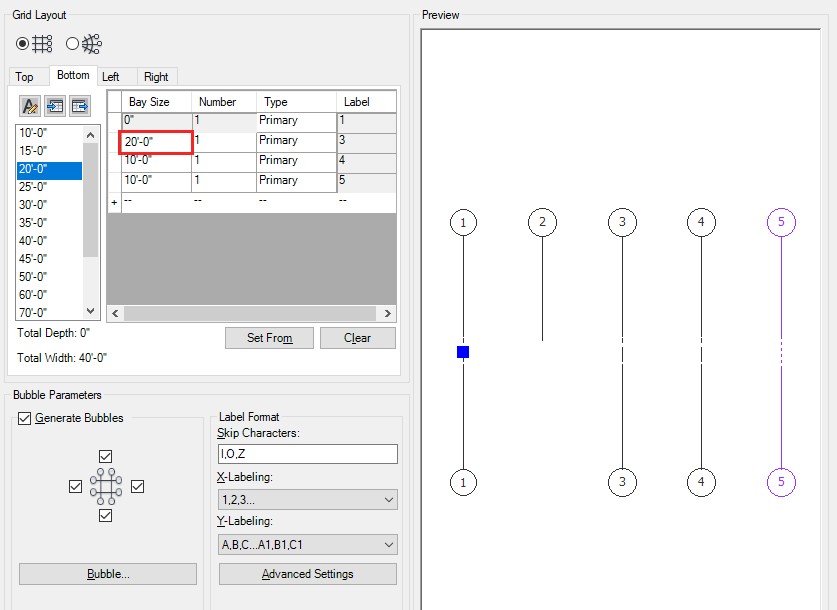Click top purple bubble 5 in the preview

[781, 222]
